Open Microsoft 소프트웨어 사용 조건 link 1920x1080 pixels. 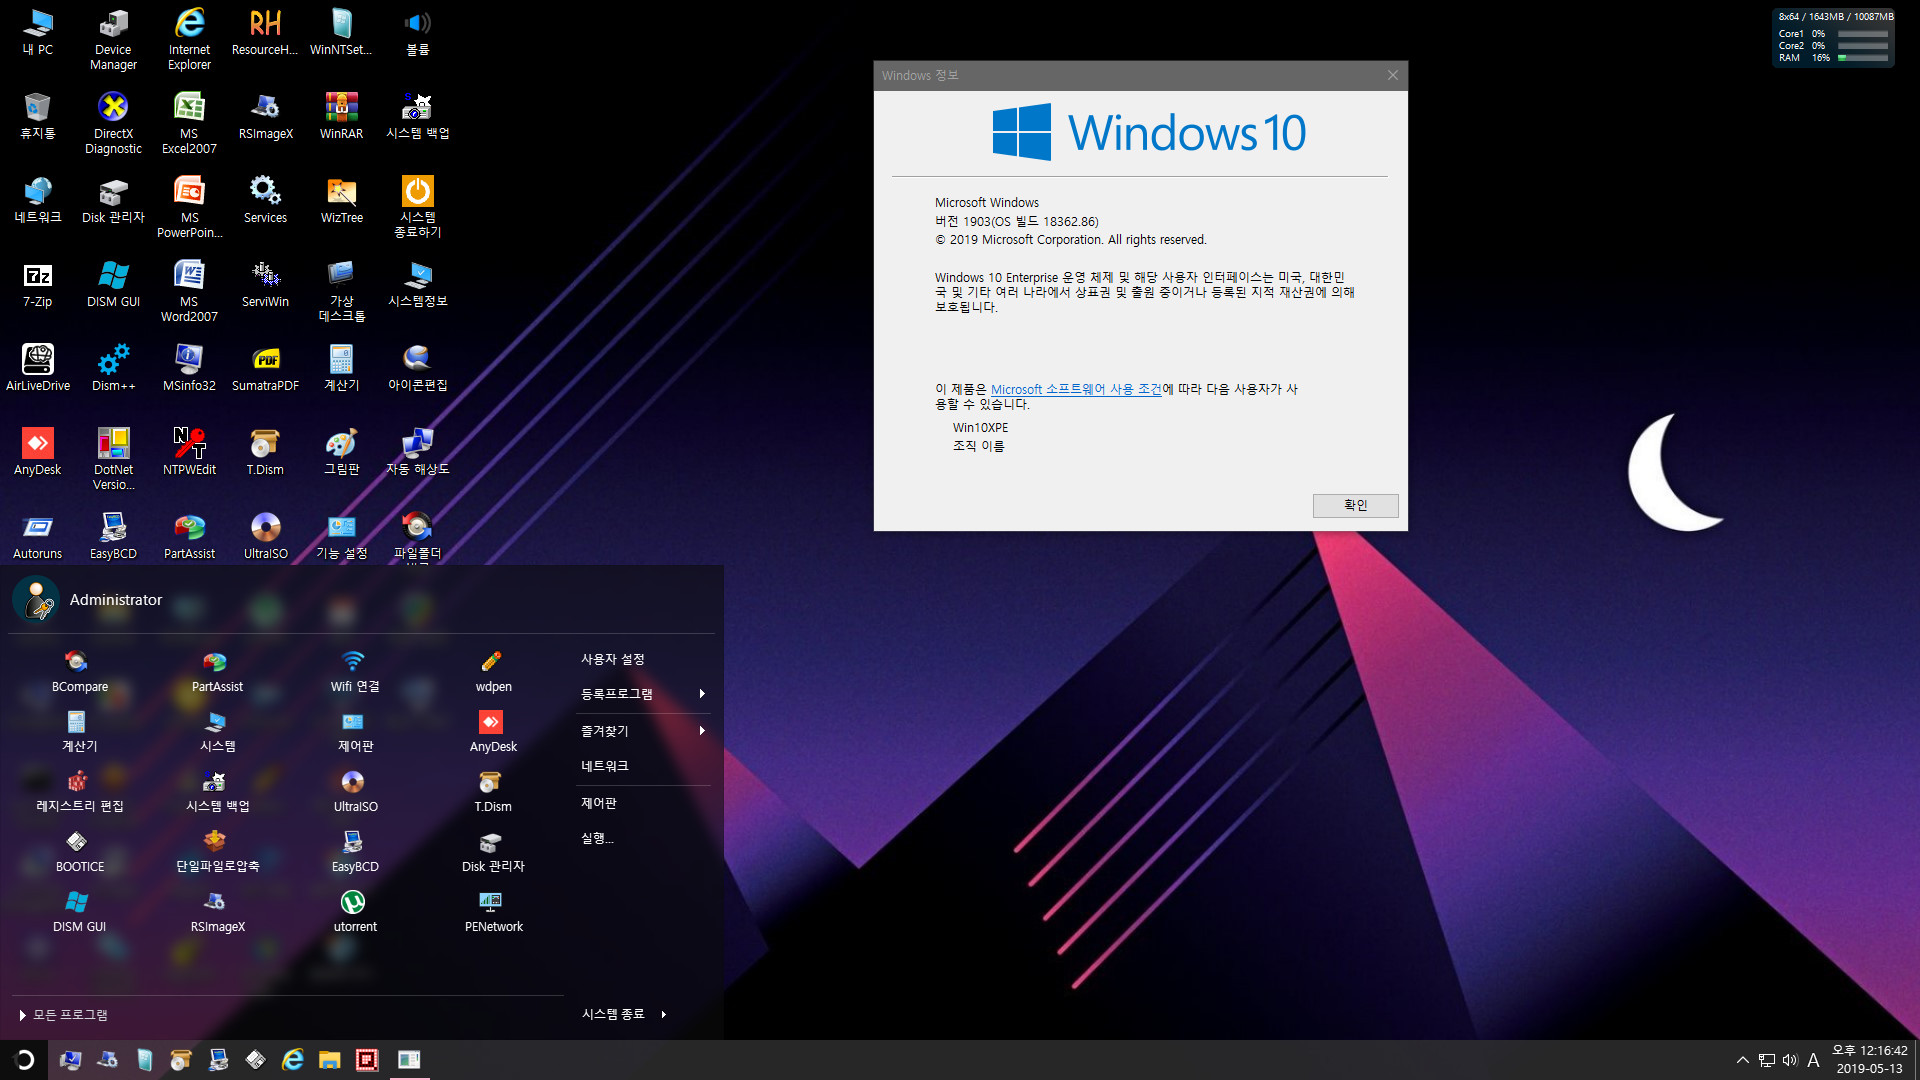click(x=1076, y=389)
